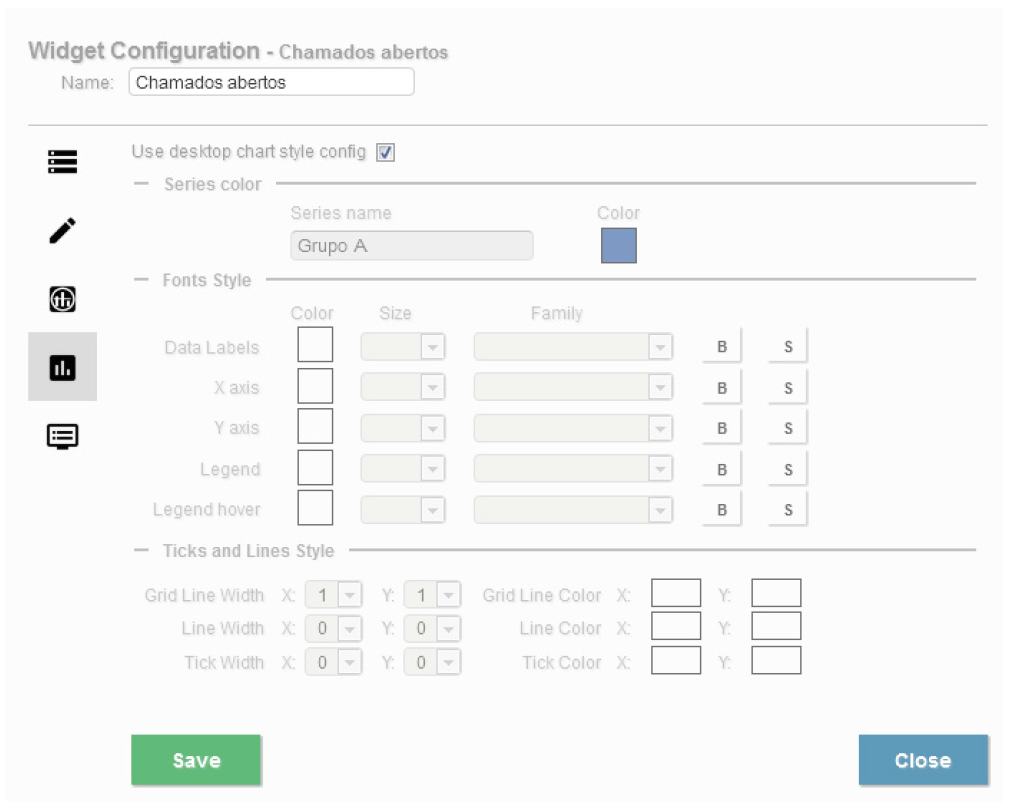Select the bar chart style sidebar icon

click(62, 367)
